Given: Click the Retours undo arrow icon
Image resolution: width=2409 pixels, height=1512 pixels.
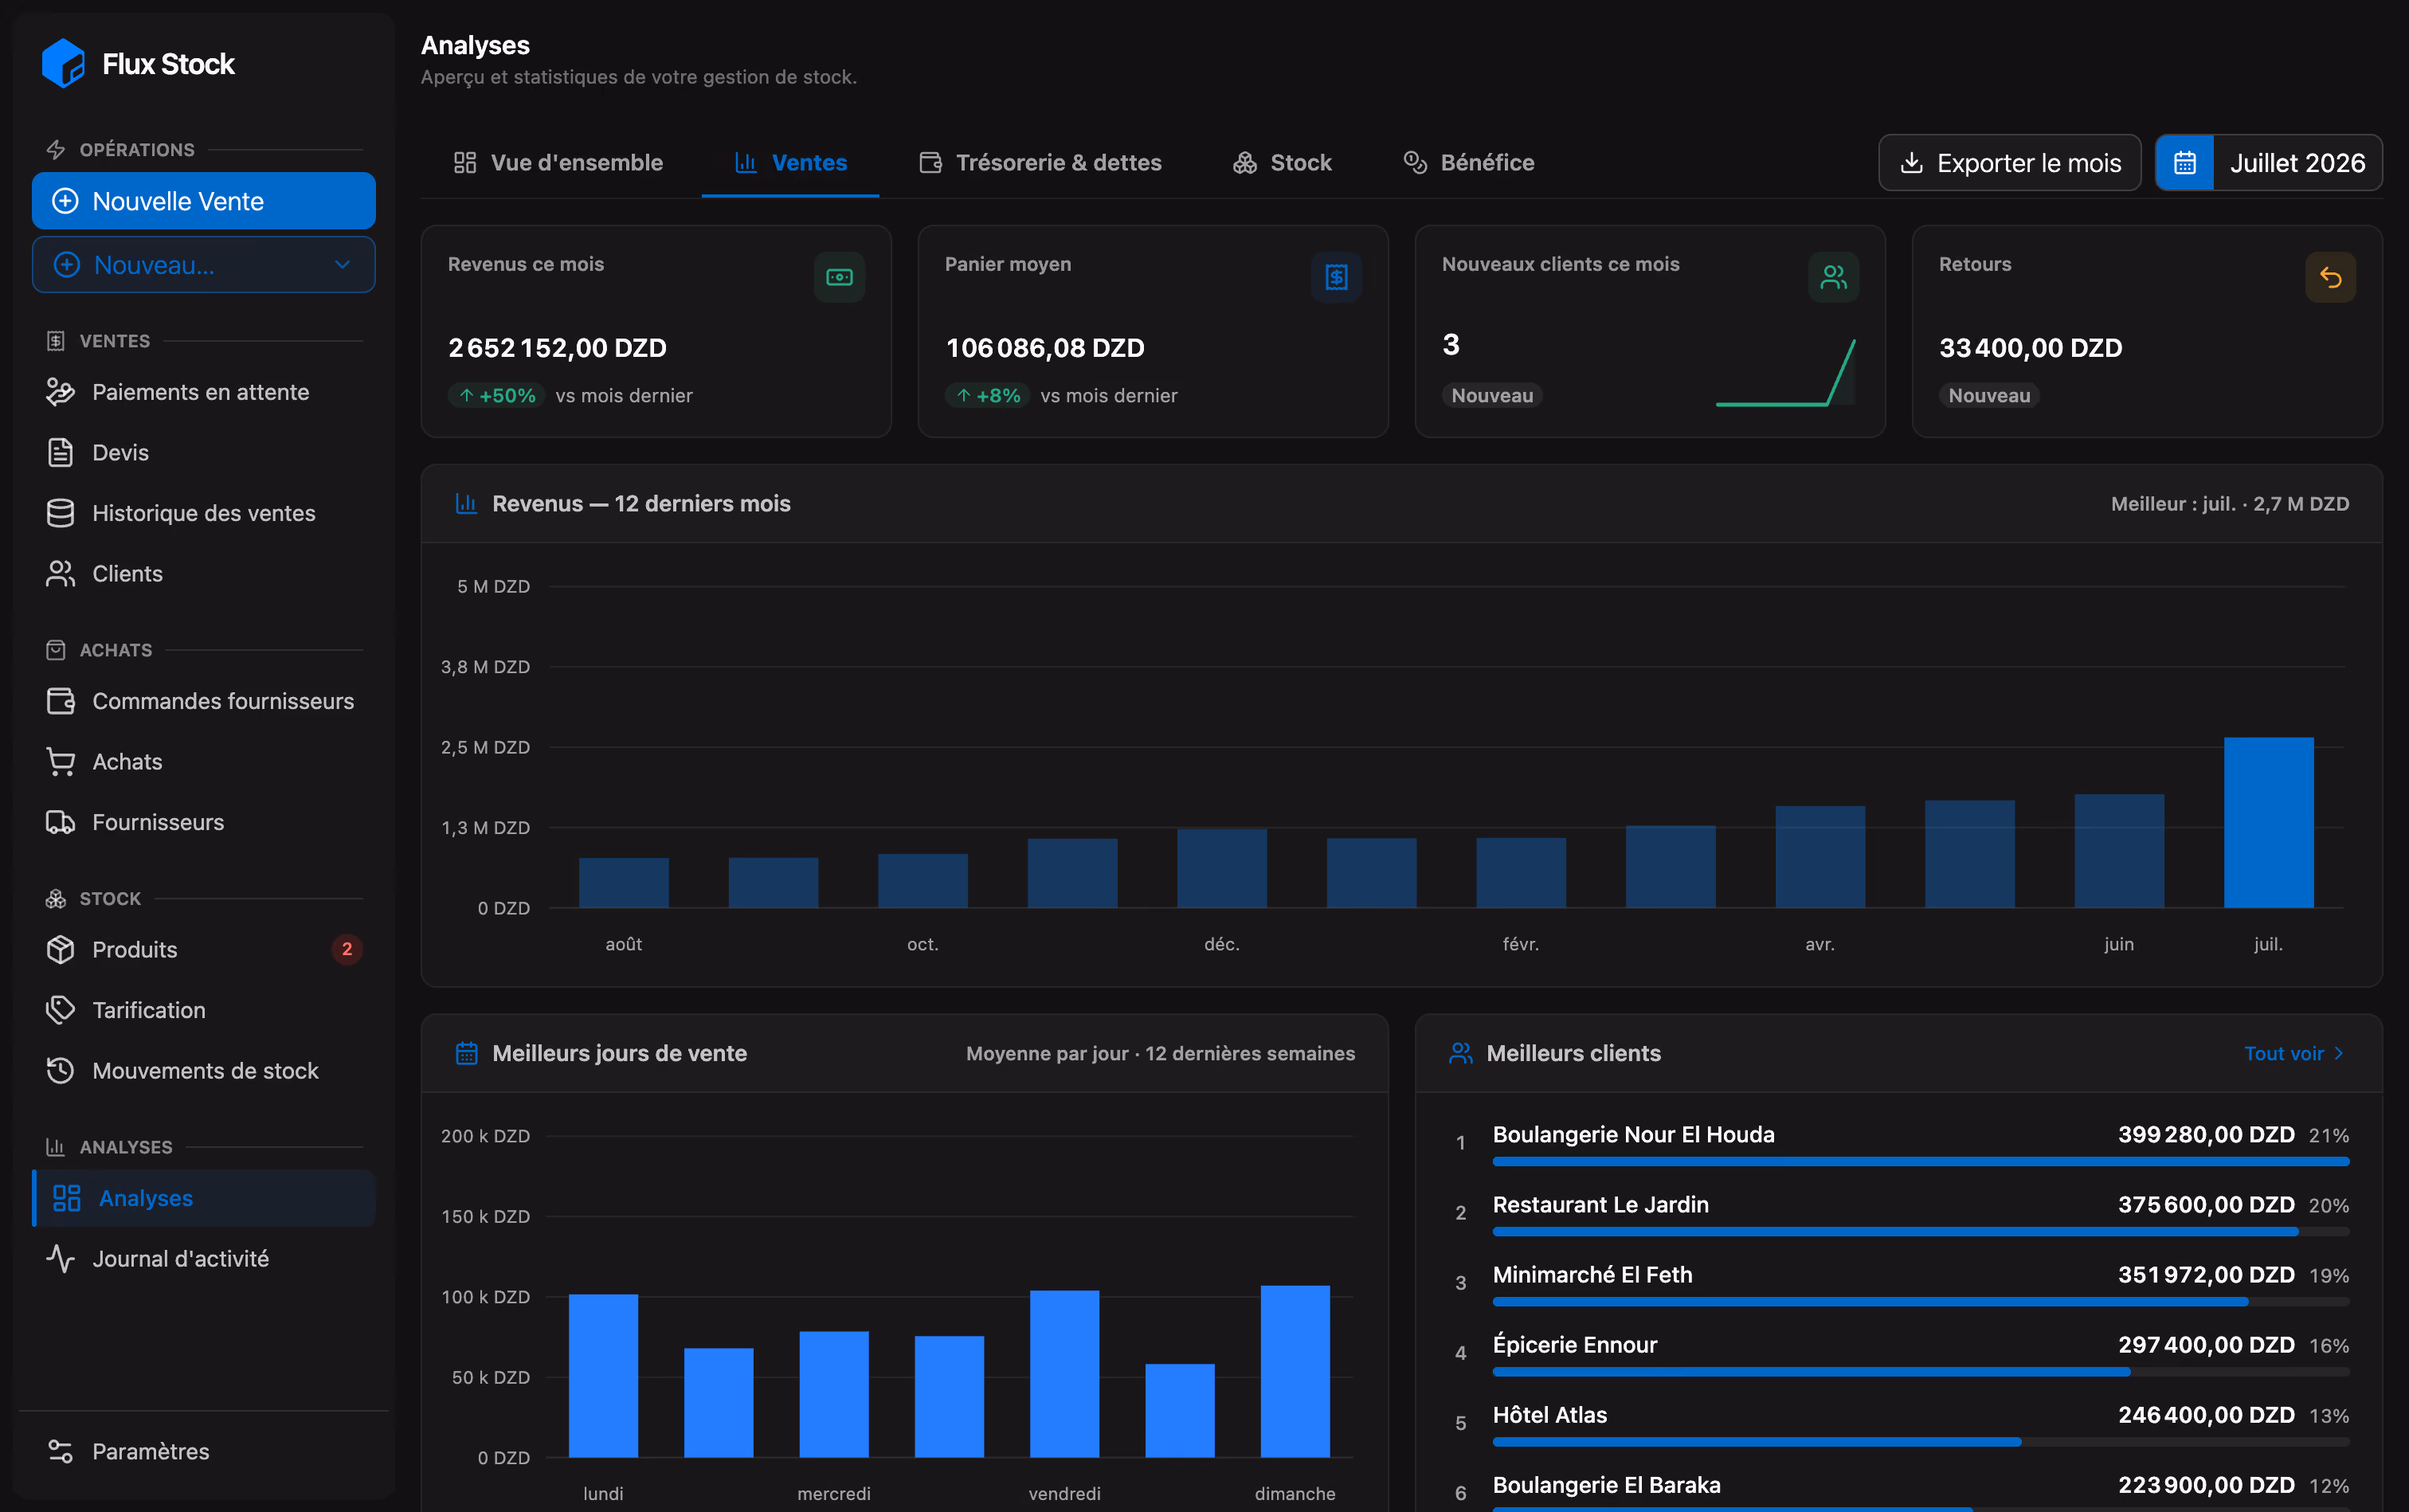Looking at the screenshot, I should pyautogui.click(x=2330, y=277).
